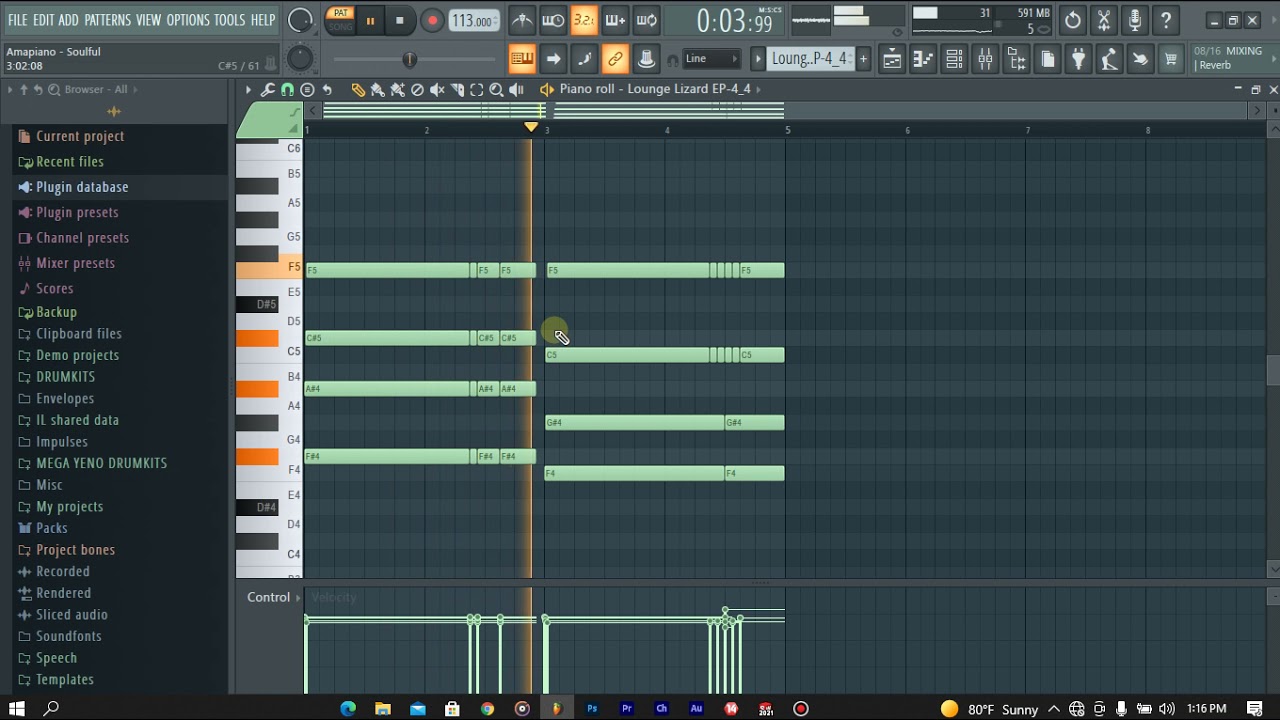The width and height of the screenshot is (1280, 720).
Task: Add a new pattern with plus button
Action: [864, 59]
